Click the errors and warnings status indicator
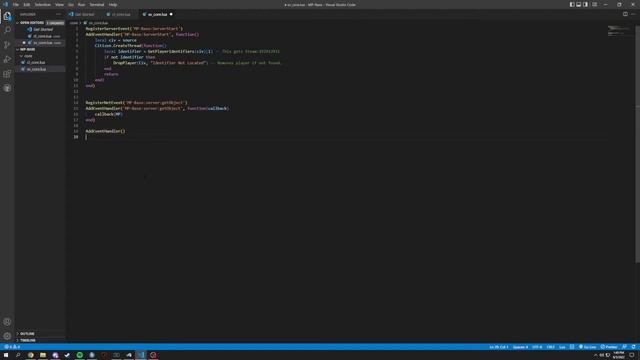The width and height of the screenshot is (640, 360). click(12, 347)
